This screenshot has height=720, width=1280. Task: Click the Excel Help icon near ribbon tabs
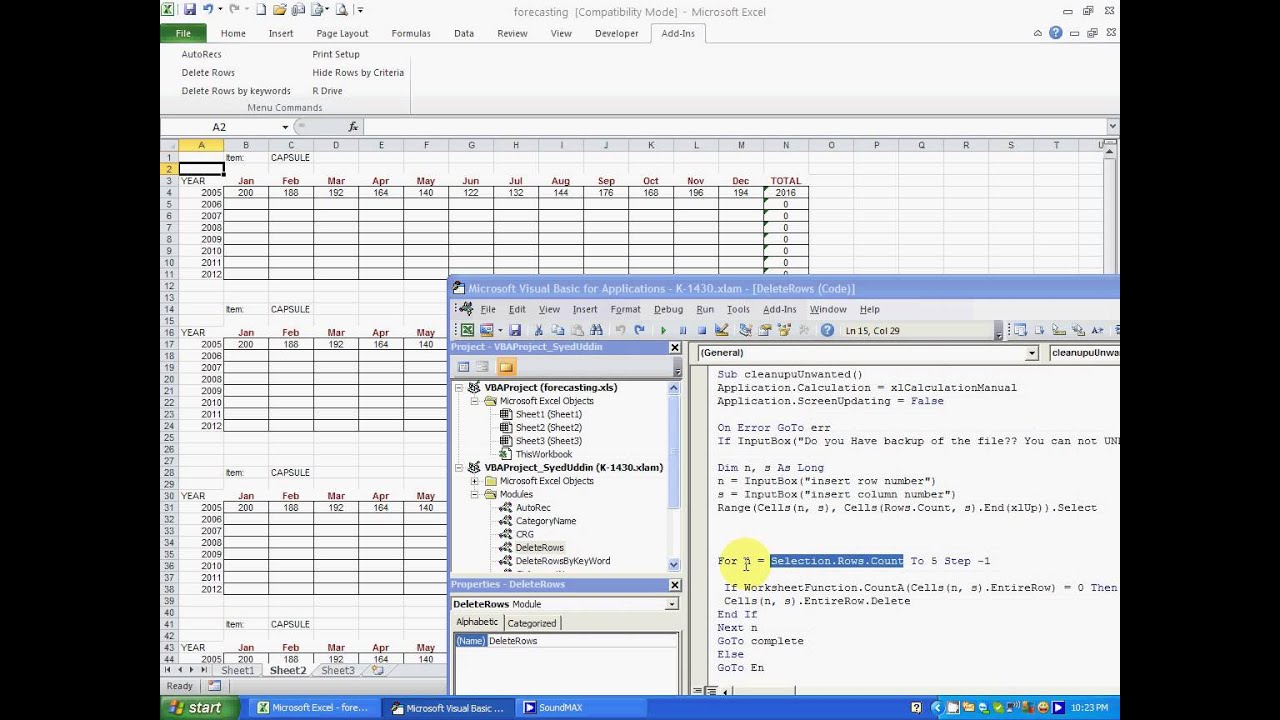click(1057, 33)
